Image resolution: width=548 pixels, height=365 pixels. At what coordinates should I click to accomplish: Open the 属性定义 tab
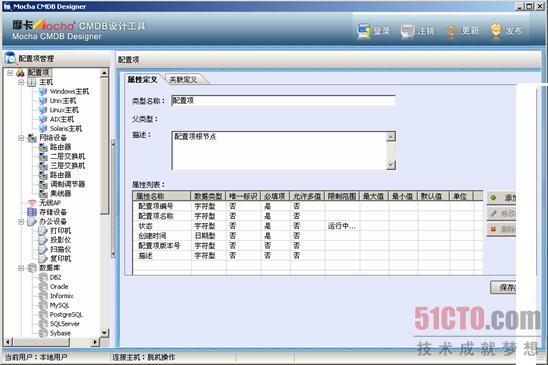[x=142, y=80]
